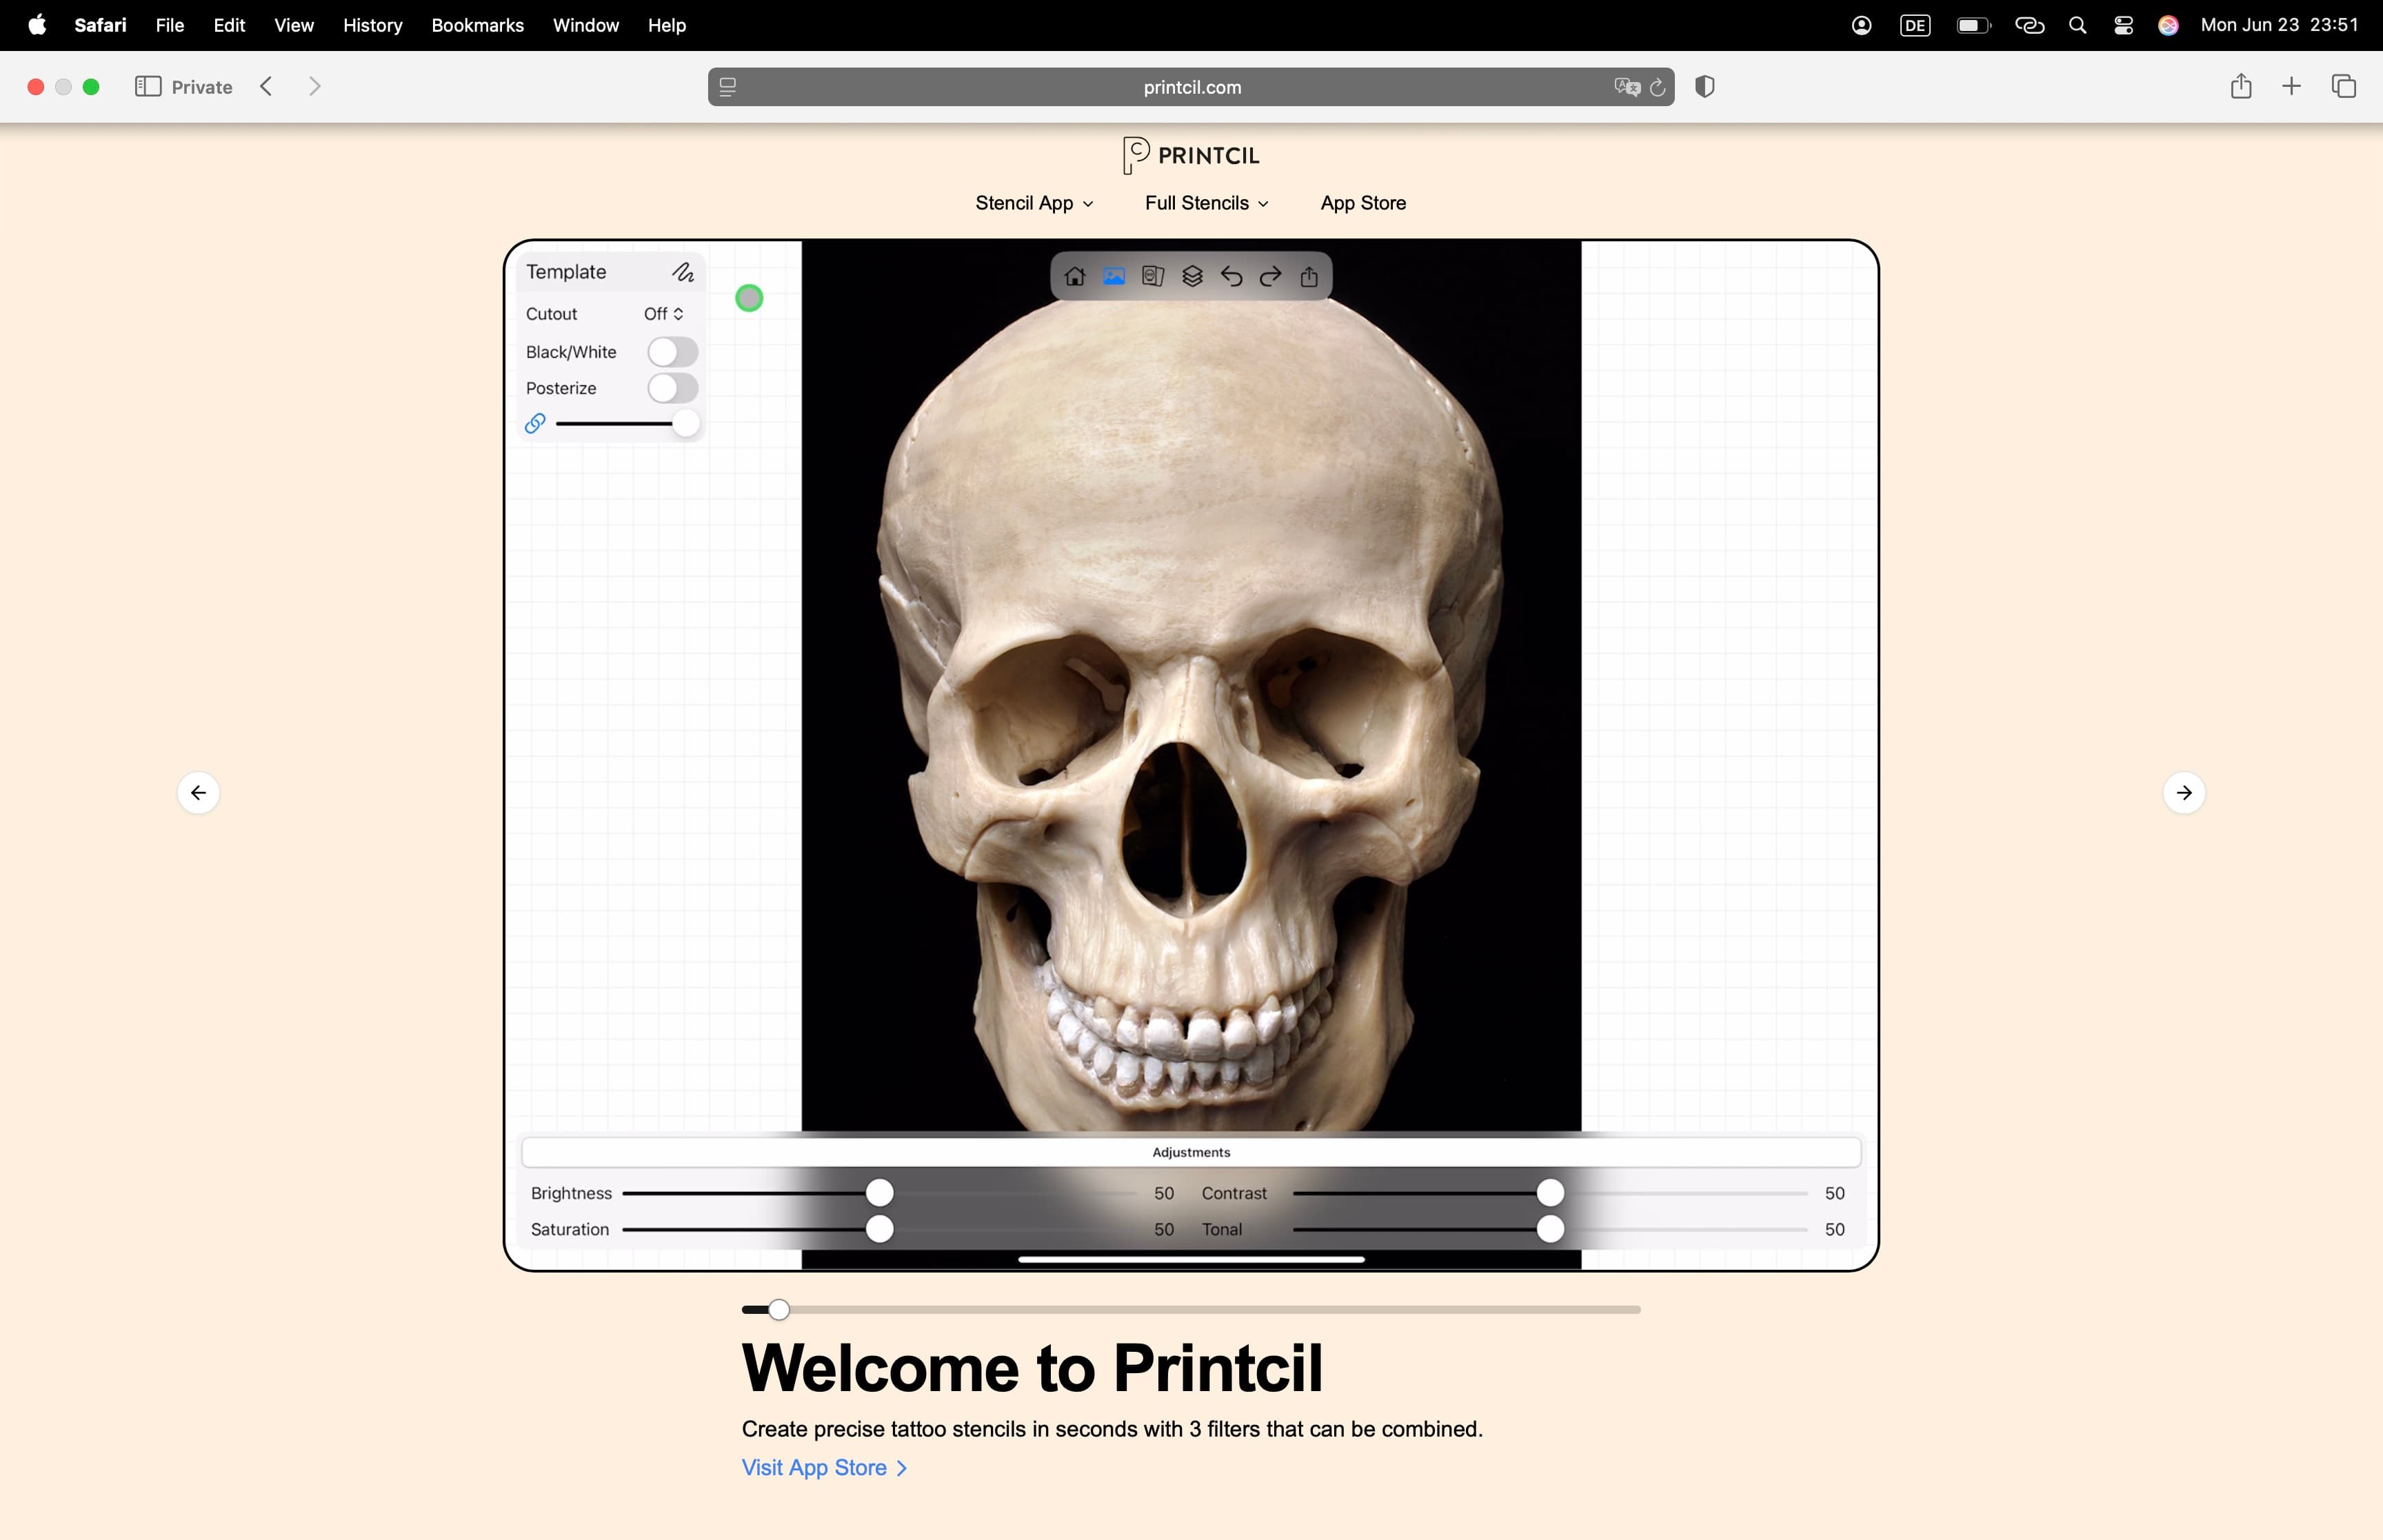Click the home icon in the stencil toolbar
2383x1540 pixels.
pyautogui.click(x=1075, y=277)
